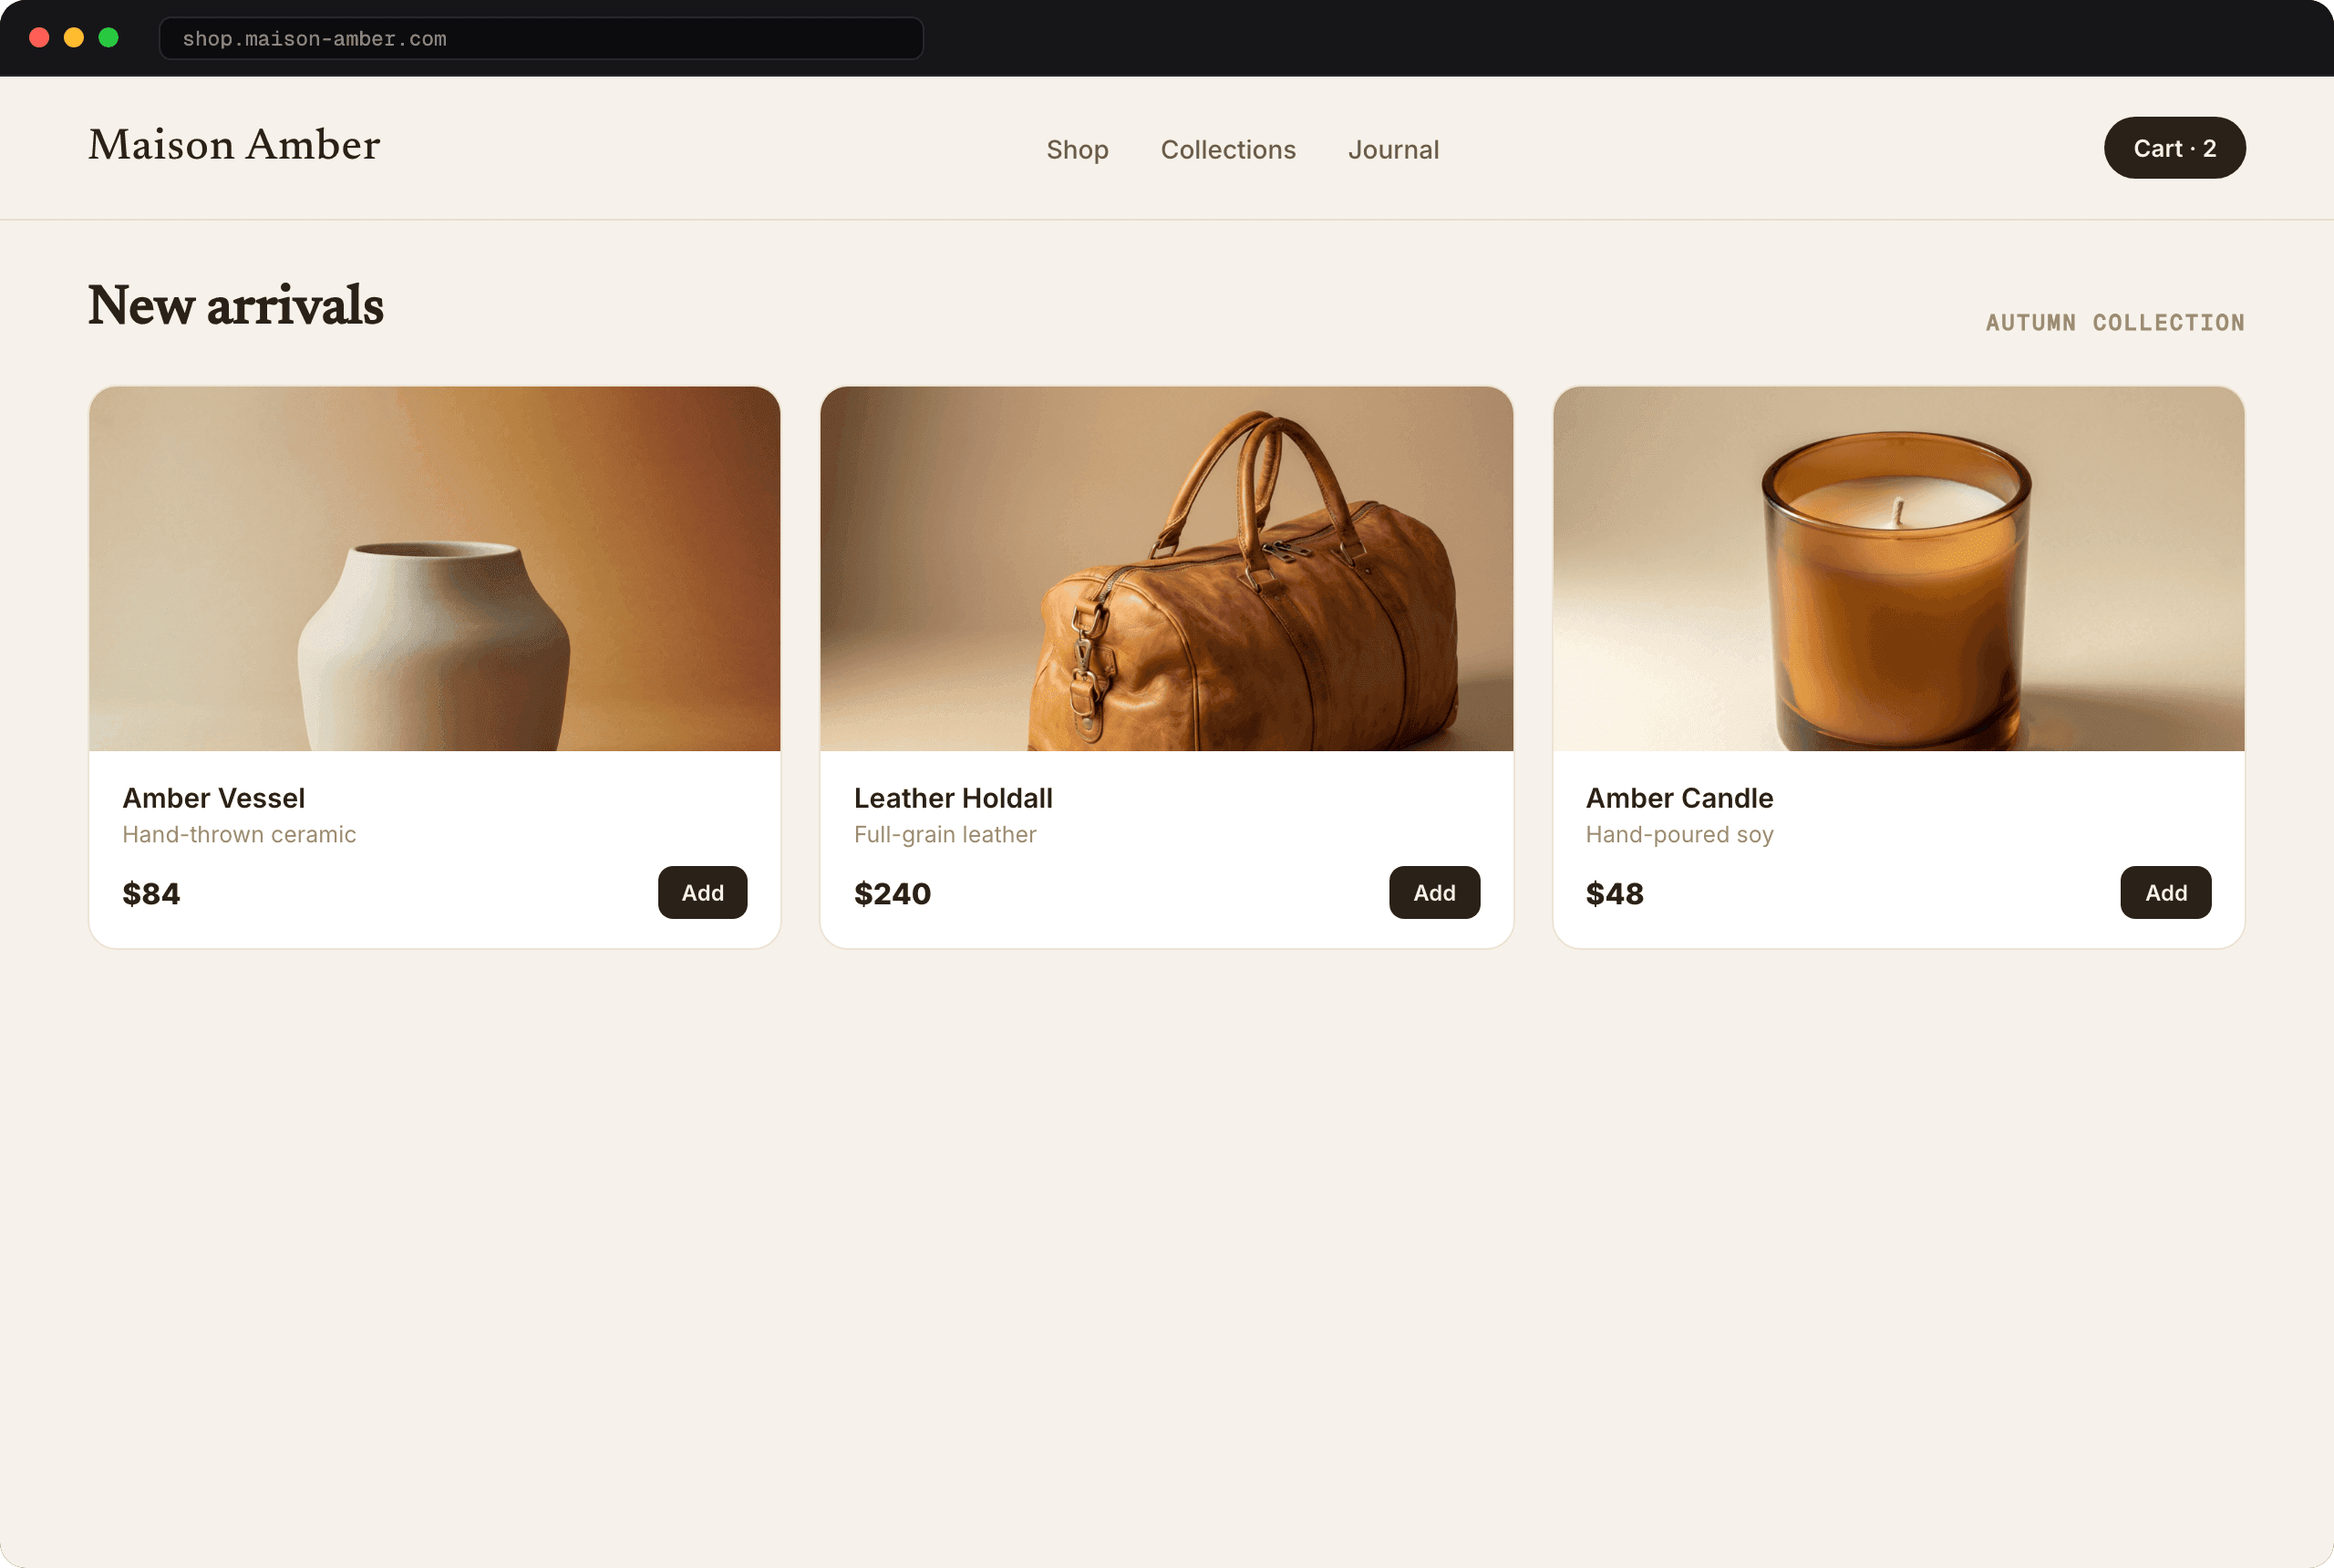The image size is (2334, 1568).
Task: Open the Leather Holdall product image
Action: (x=1166, y=568)
